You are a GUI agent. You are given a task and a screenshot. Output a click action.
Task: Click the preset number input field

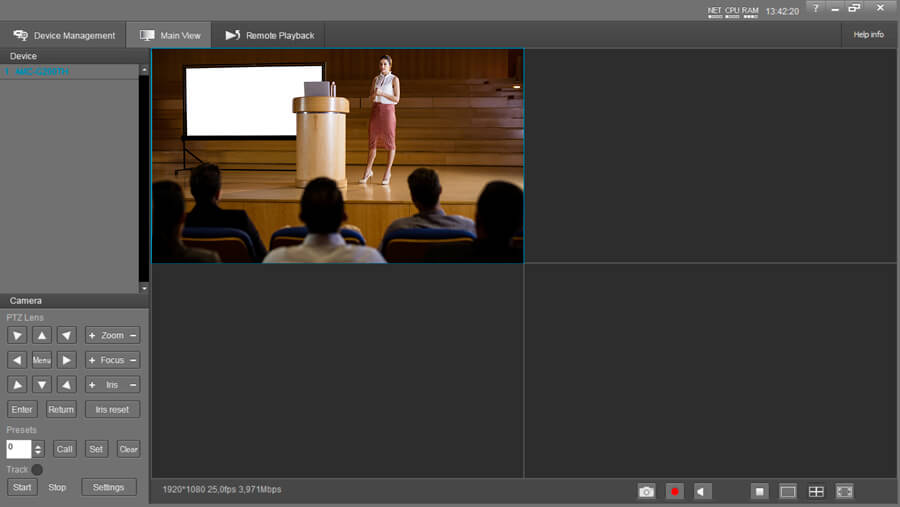(x=19, y=449)
